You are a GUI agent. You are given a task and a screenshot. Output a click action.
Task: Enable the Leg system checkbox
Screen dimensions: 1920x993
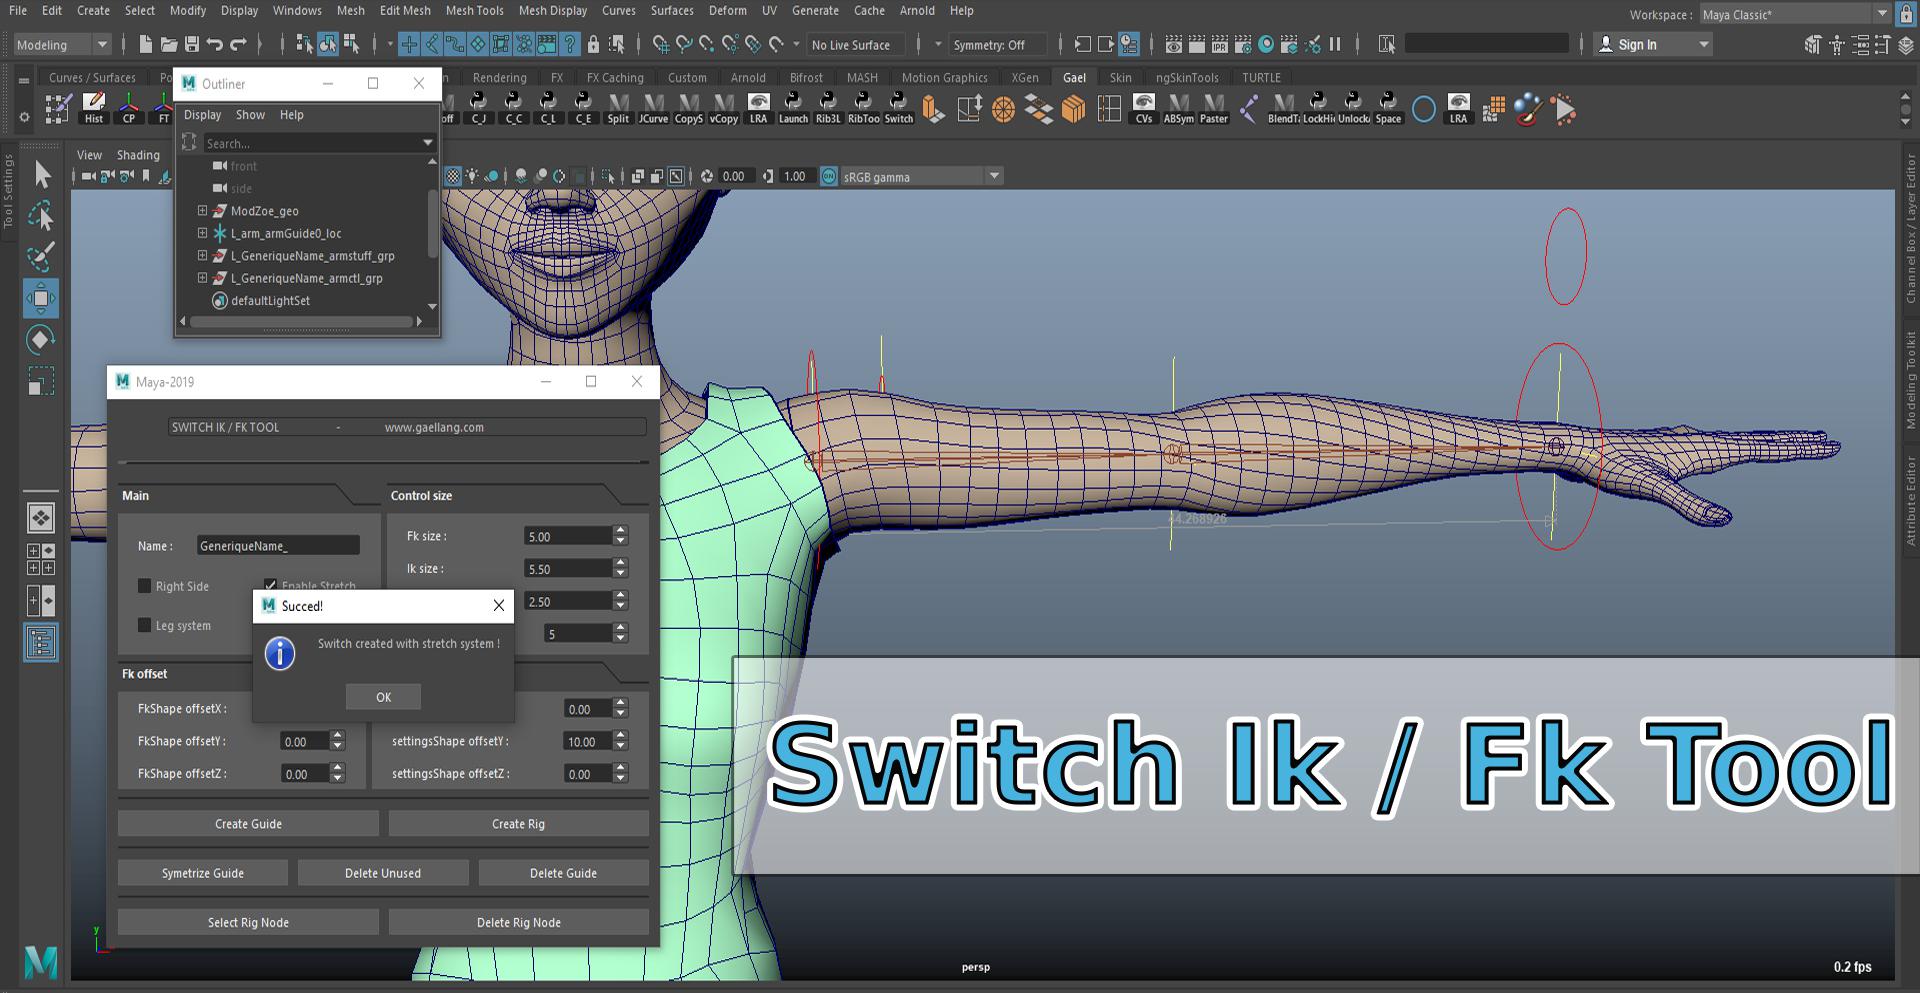click(x=145, y=625)
